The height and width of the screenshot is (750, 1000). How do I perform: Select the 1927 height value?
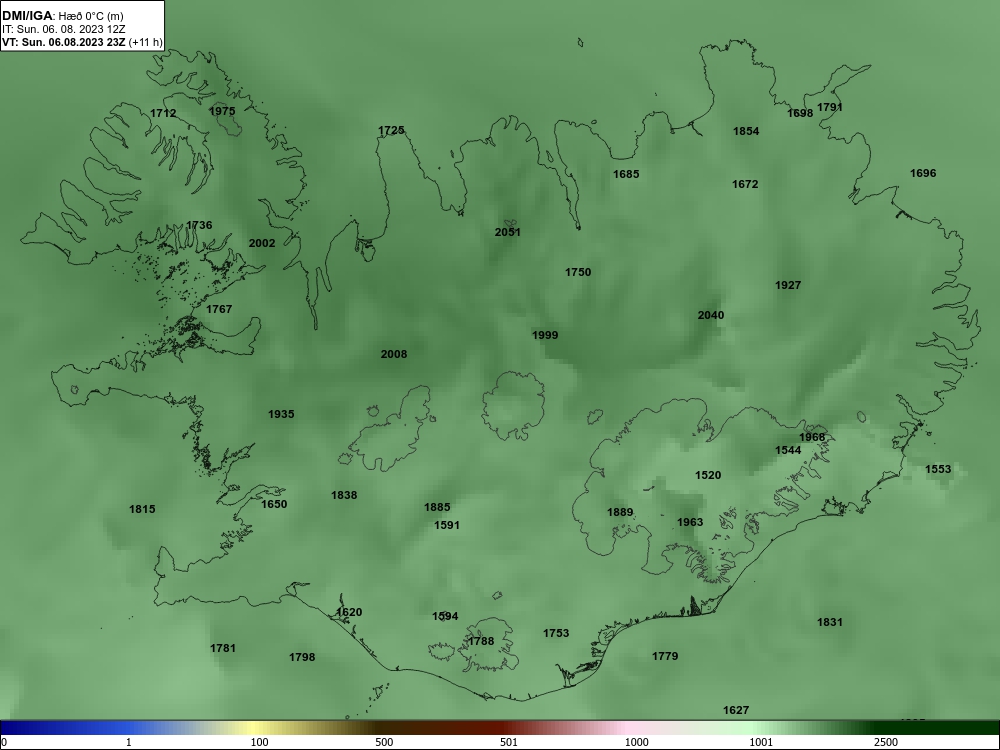pyautogui.click(x=788, y=285)
